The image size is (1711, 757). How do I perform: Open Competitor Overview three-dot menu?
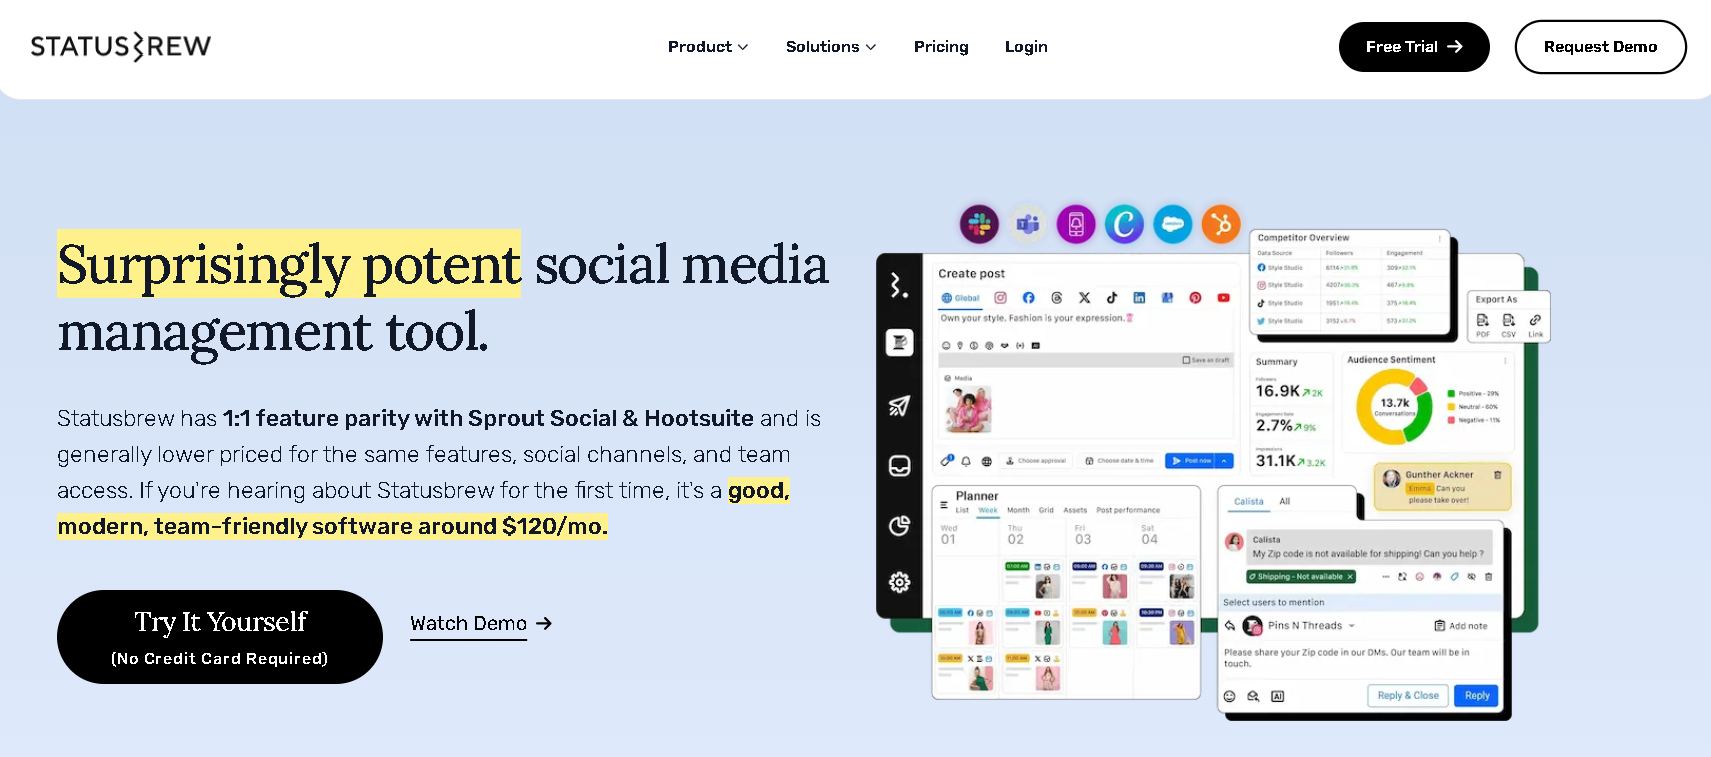(1440, 238)
